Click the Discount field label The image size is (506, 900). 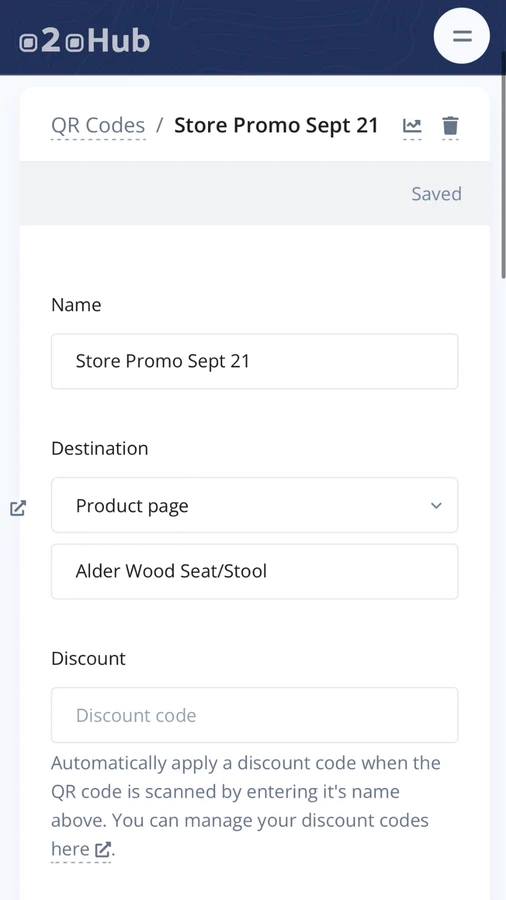(88, 658)
